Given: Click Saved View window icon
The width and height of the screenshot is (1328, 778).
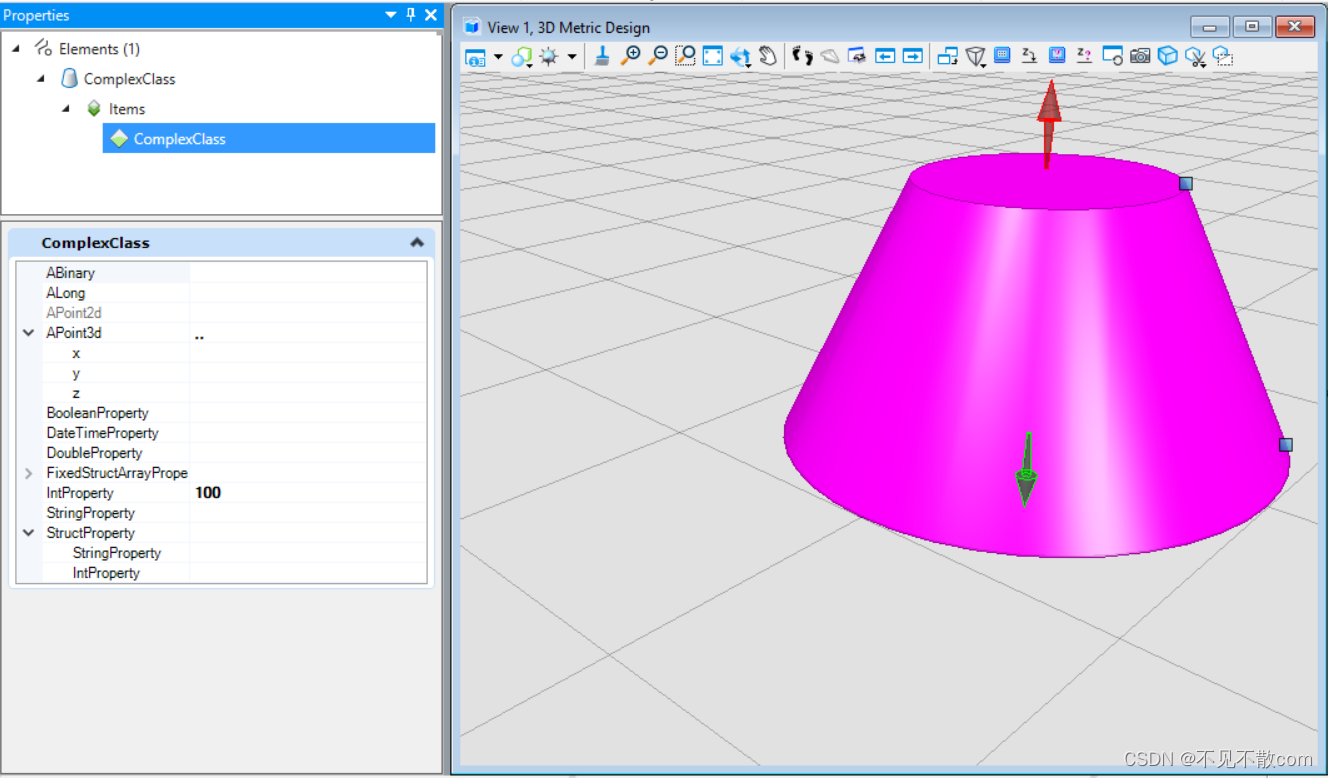Looking at the screenshot, I should pyautogui.click(x=1112, y=56).
